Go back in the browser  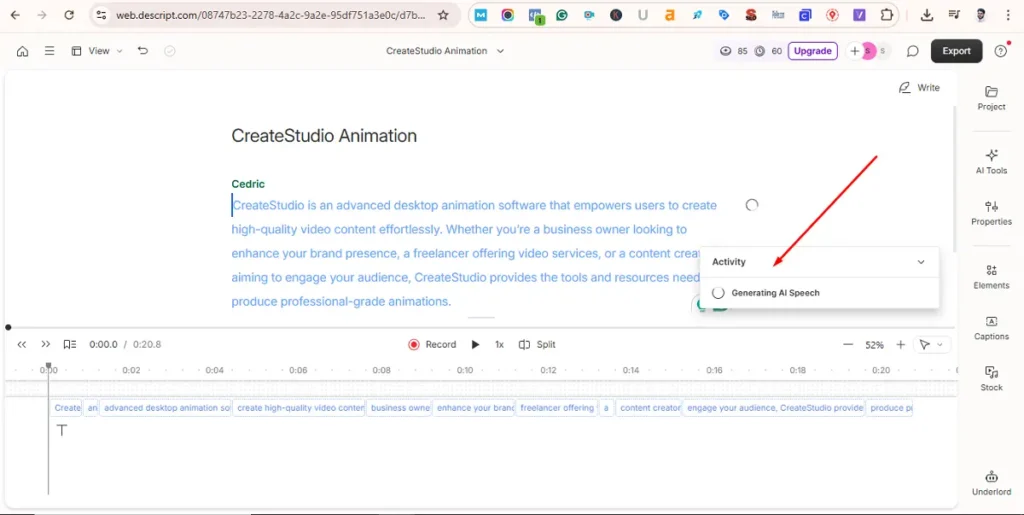pos(15,15)
